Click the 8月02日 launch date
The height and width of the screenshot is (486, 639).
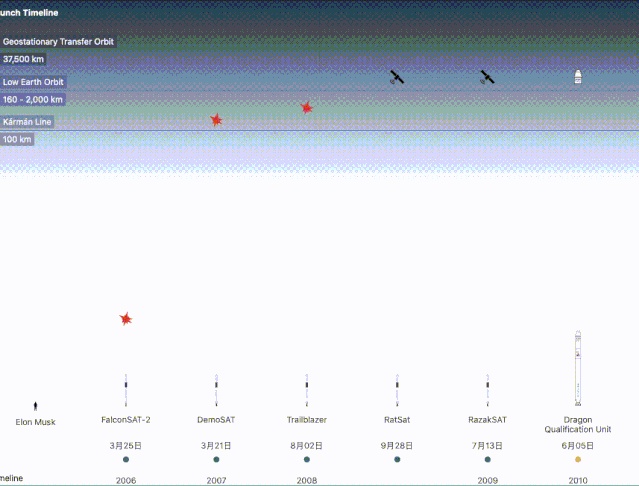306,446
